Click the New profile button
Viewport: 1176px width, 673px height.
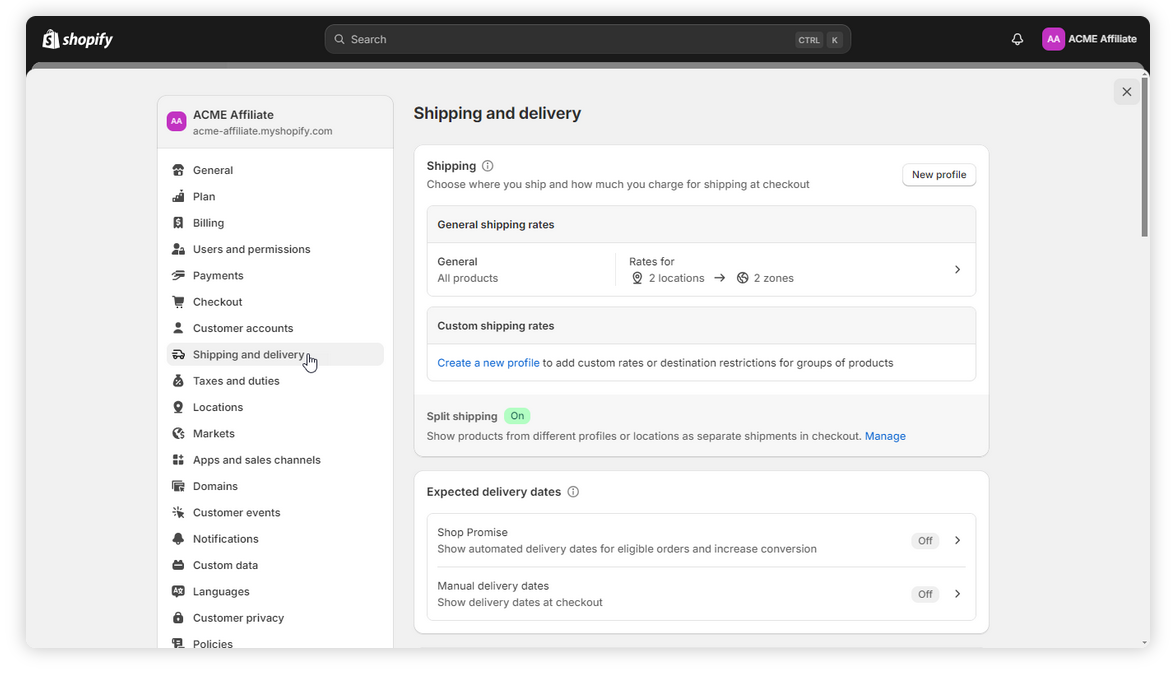coord(938,175)
